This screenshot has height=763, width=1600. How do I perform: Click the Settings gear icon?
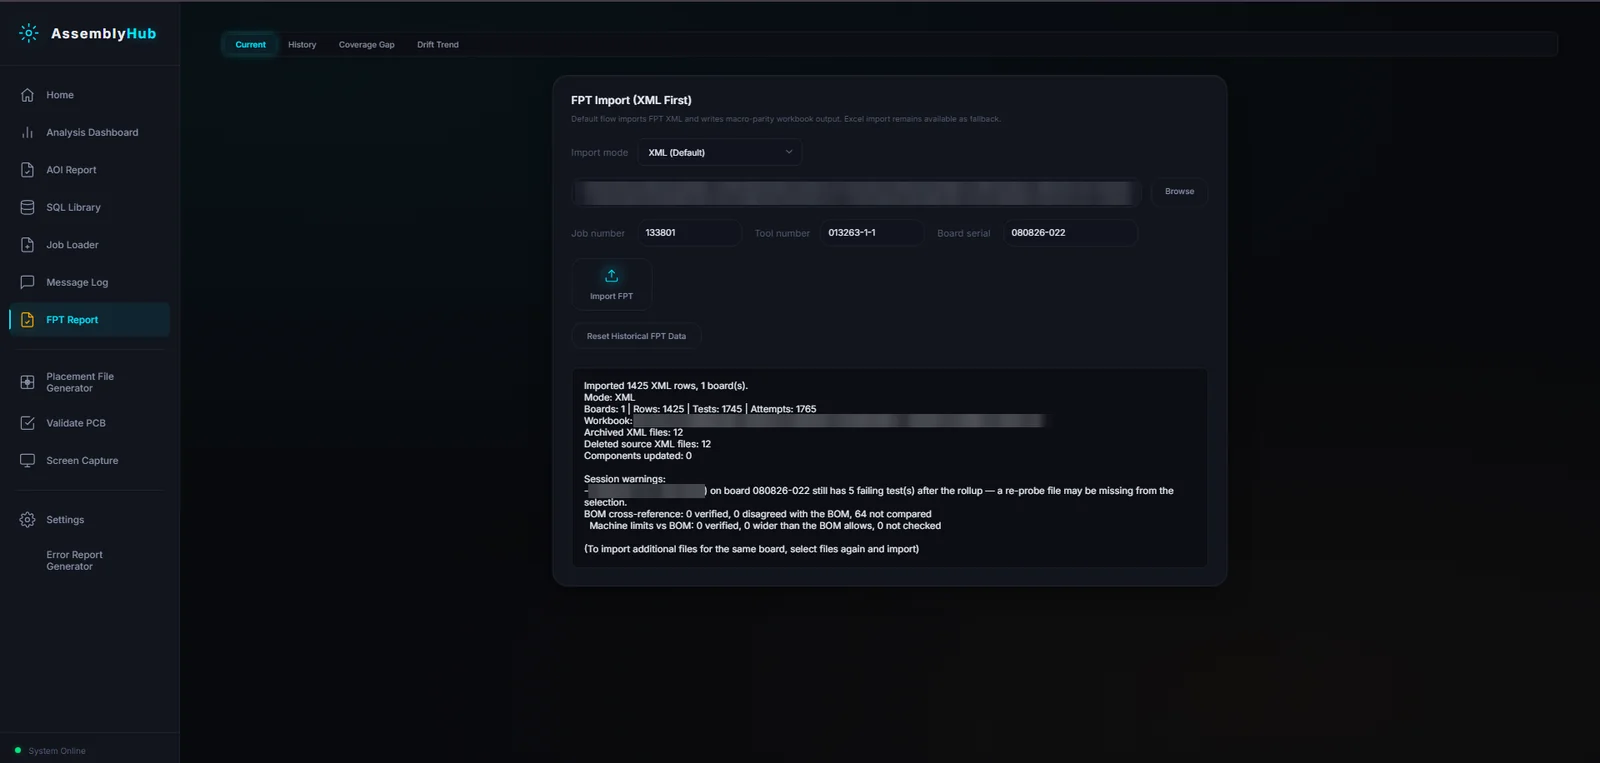click(x=27, y=520)
